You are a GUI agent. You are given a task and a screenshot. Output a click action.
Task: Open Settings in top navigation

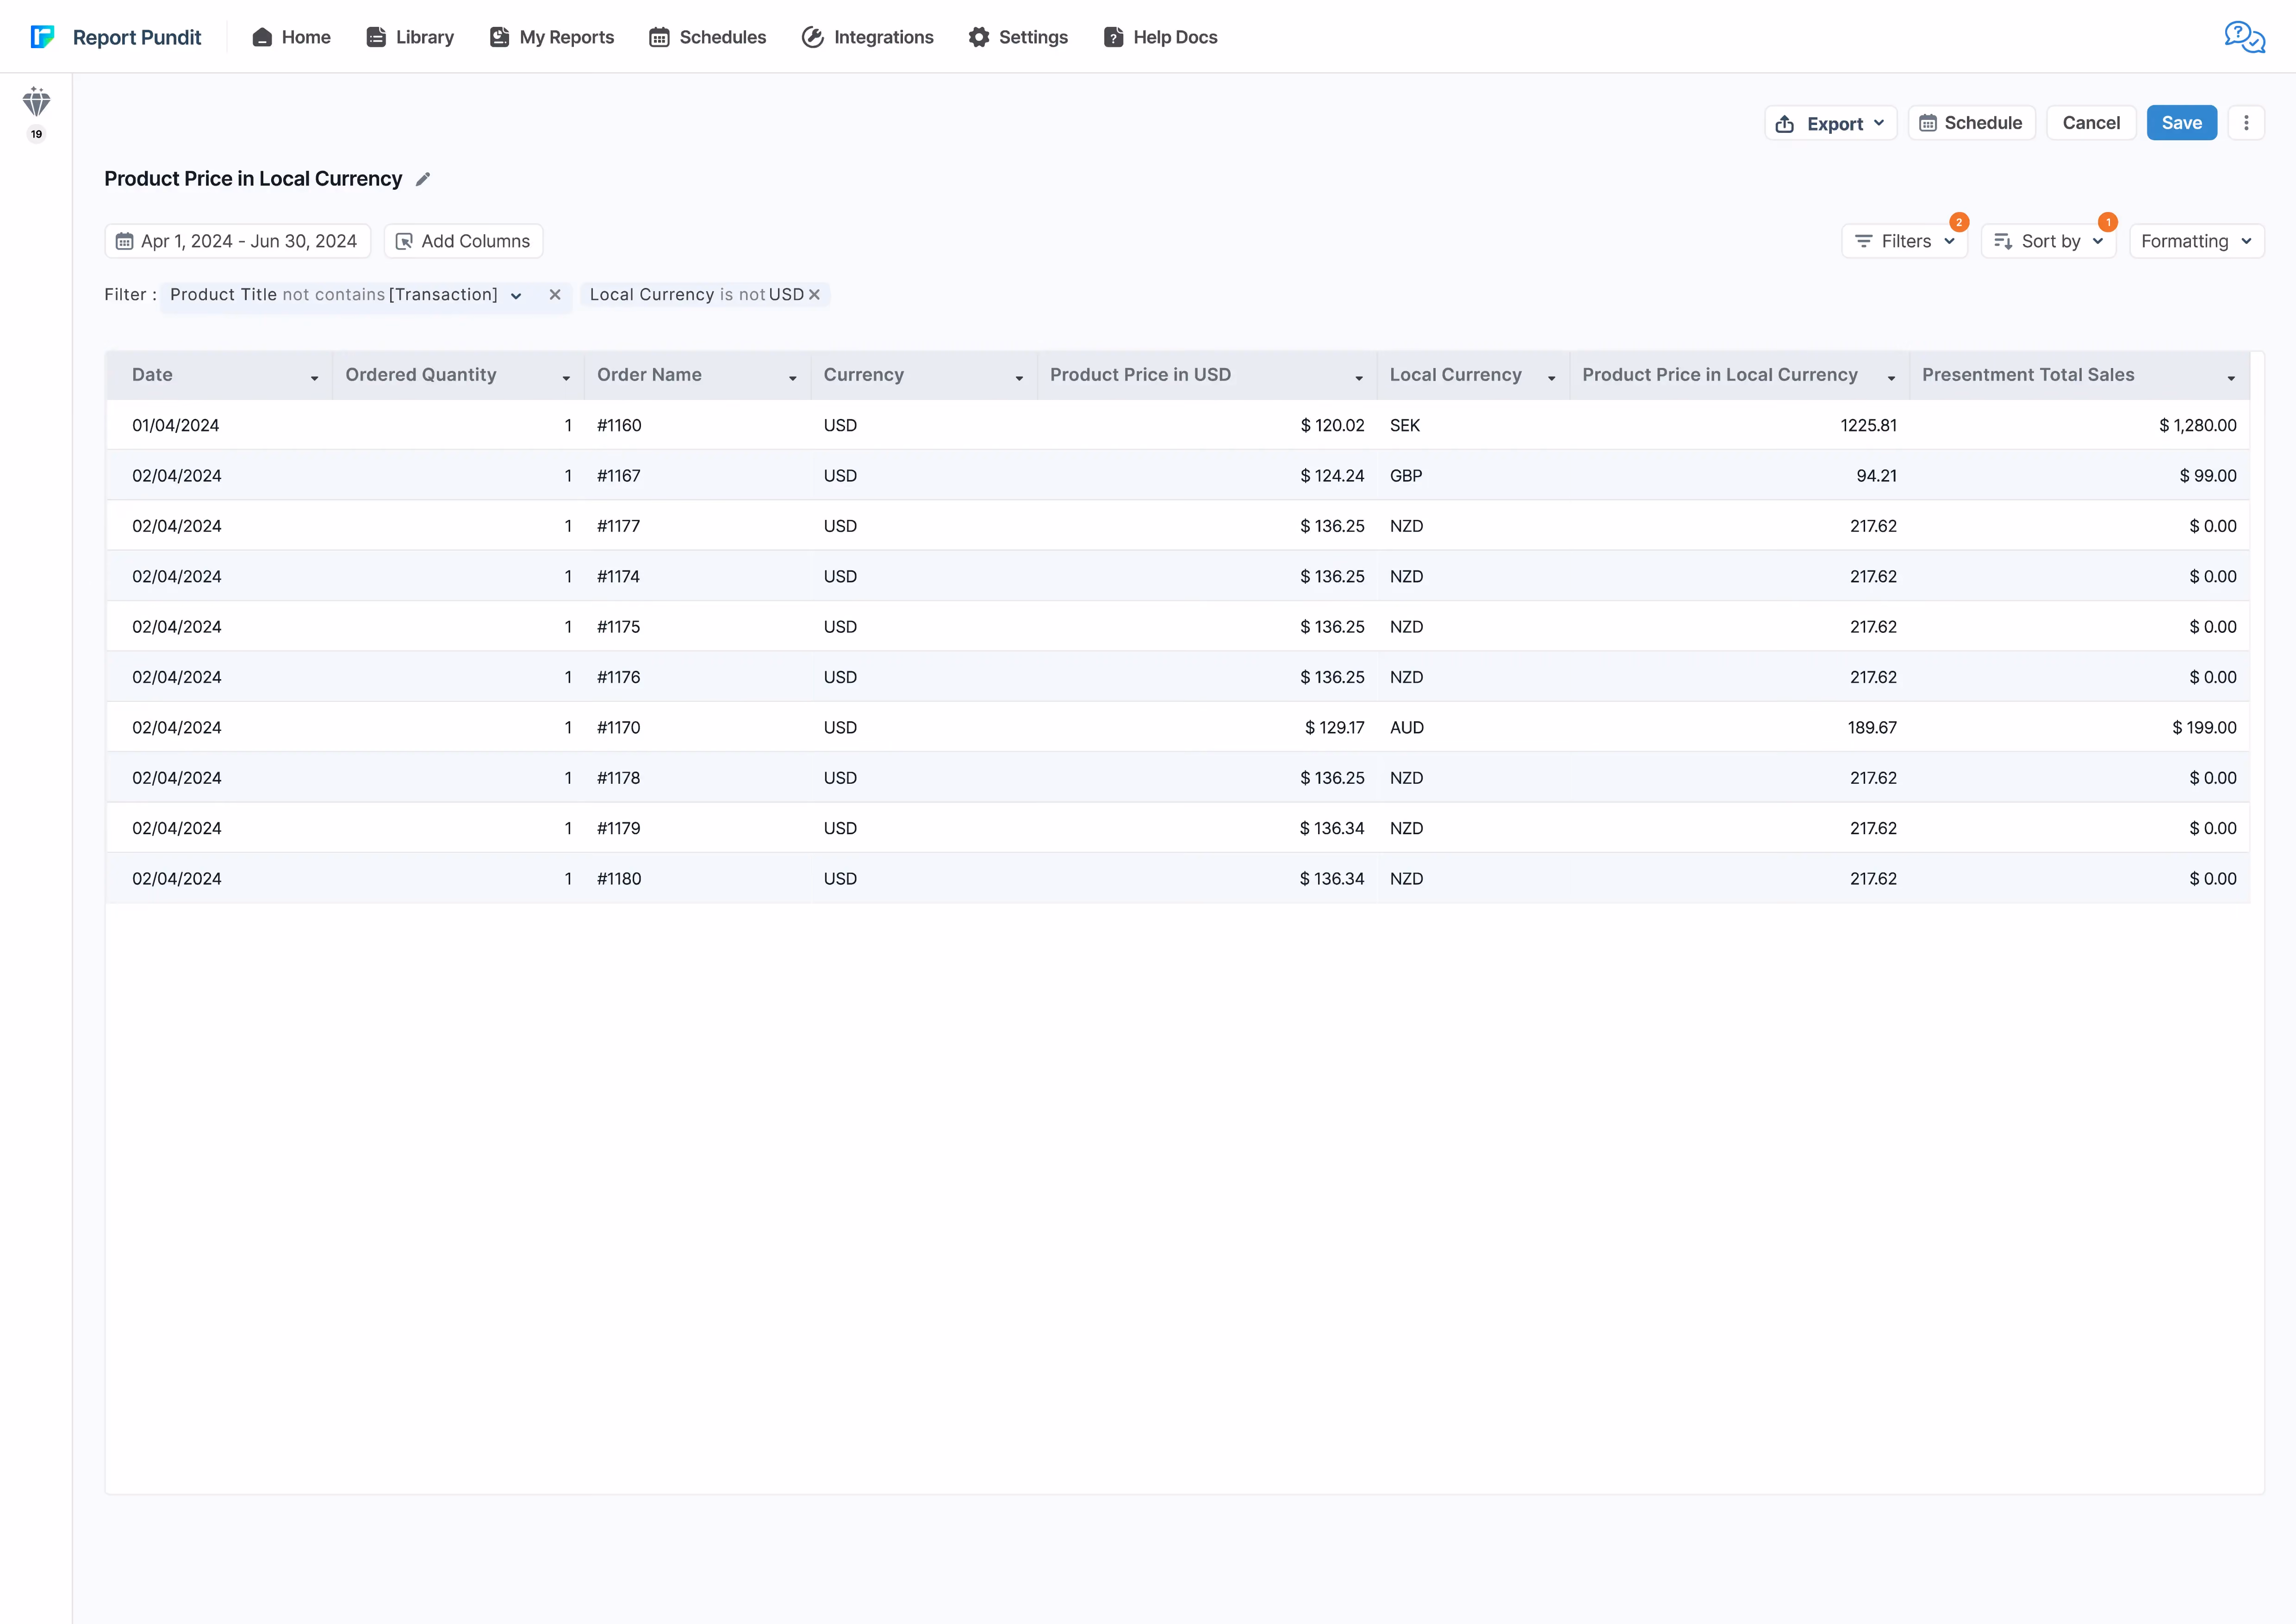(1018, 37)
